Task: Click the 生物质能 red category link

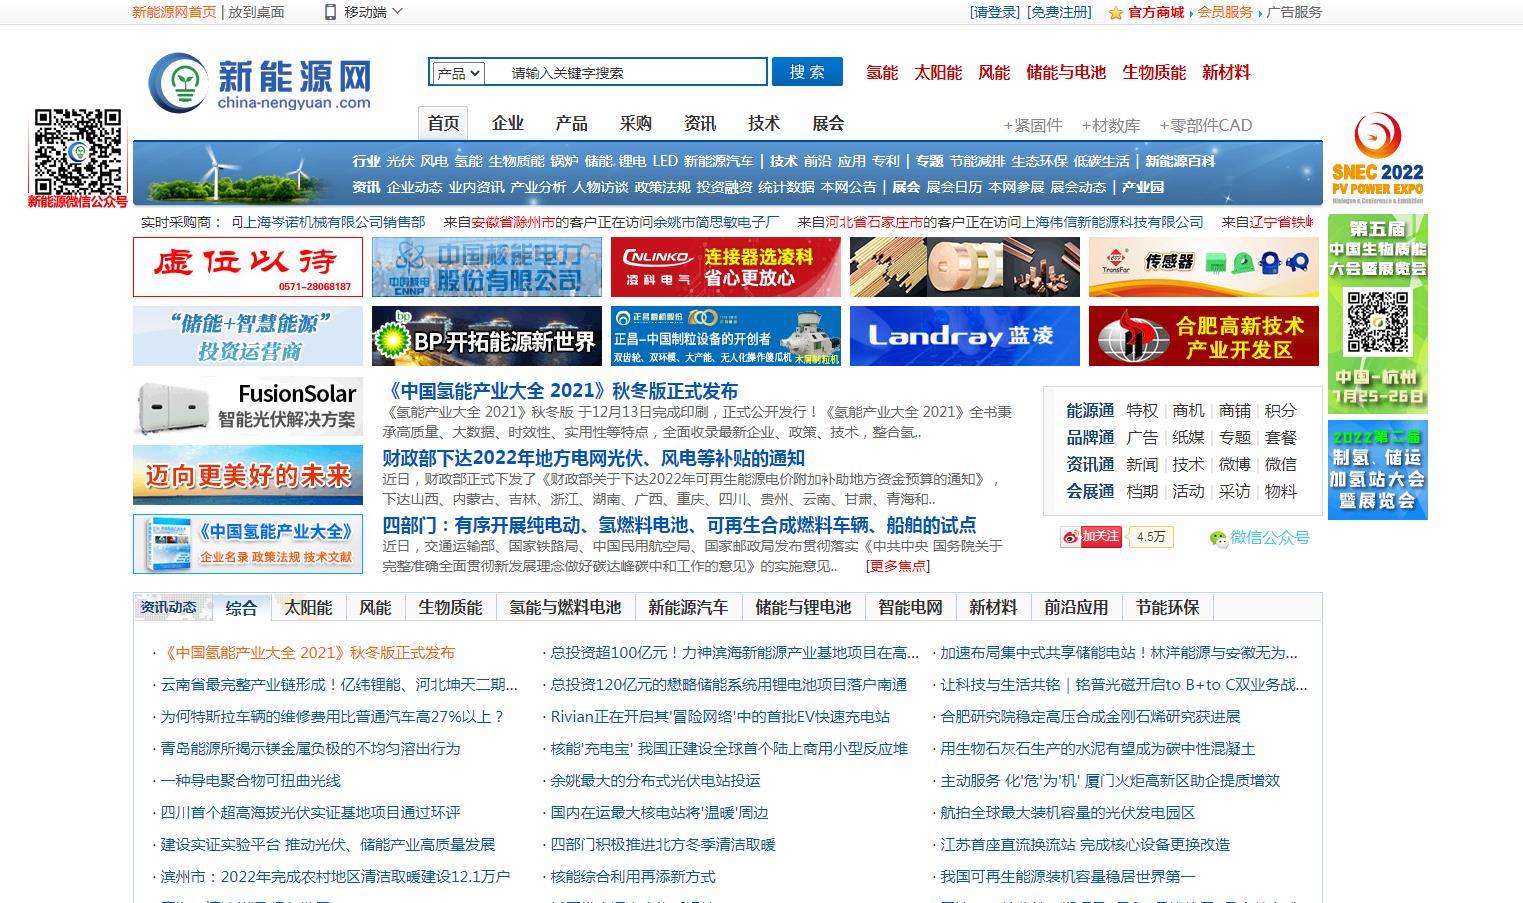Action: tap(1154, 72)
